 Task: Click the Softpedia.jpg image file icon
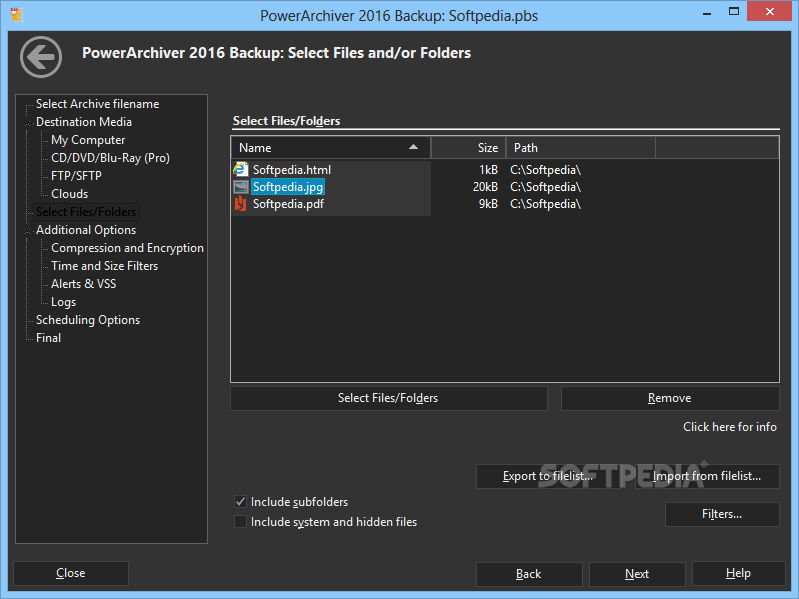click(x=241, y=187)
